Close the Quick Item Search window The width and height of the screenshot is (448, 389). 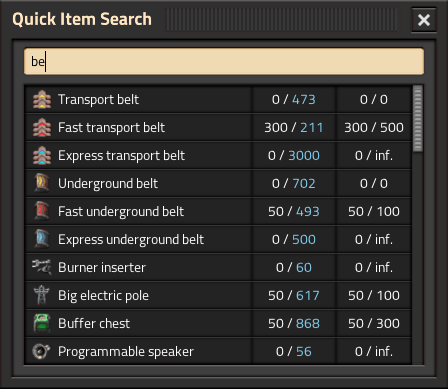tap(424, 20)
